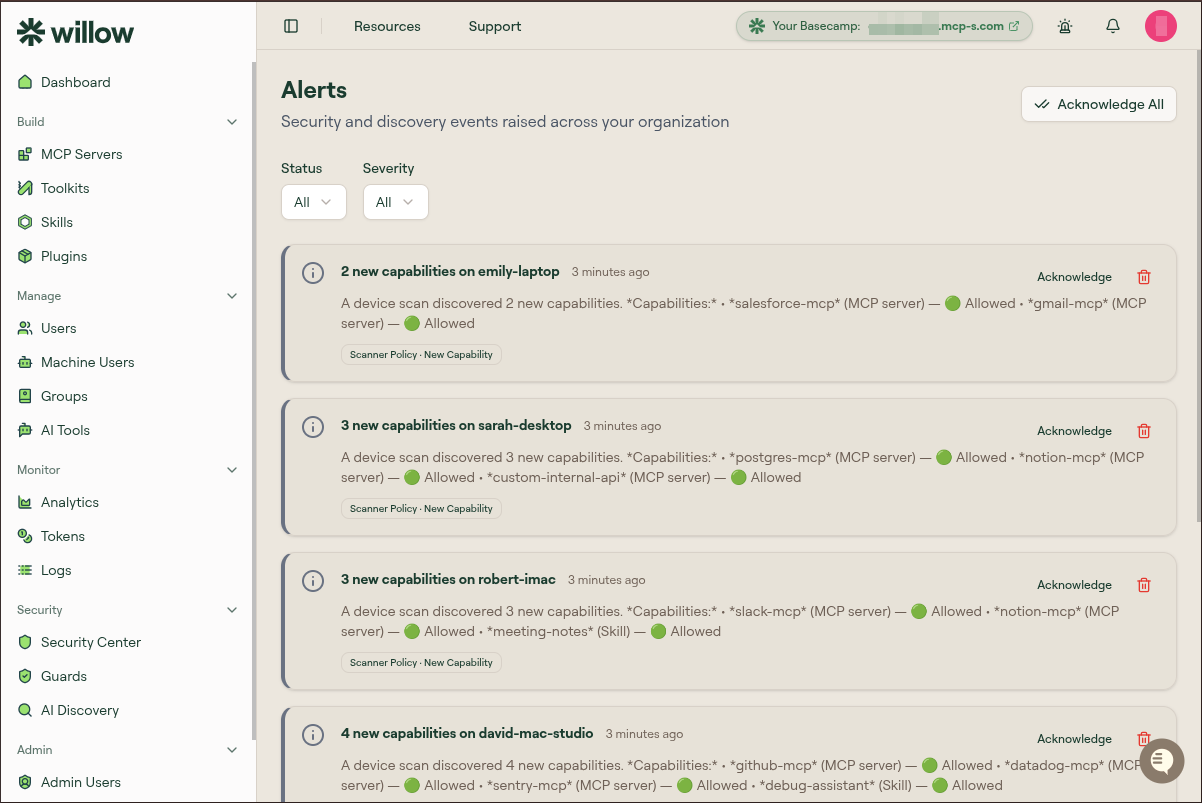This screenshot has width=1202, height=803.
Task: Click the Willow logo
Action: 75,32
